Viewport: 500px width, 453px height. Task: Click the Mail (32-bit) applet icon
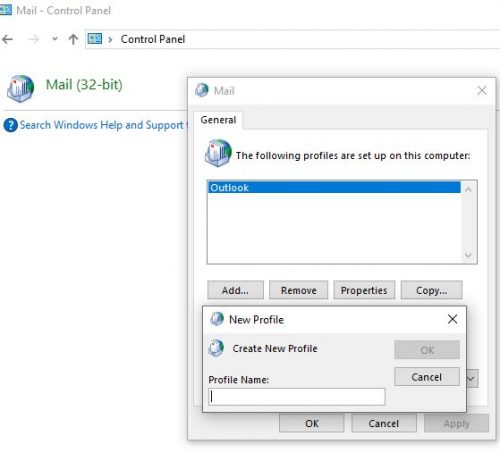pyautogui.click(x=20, y=88)
